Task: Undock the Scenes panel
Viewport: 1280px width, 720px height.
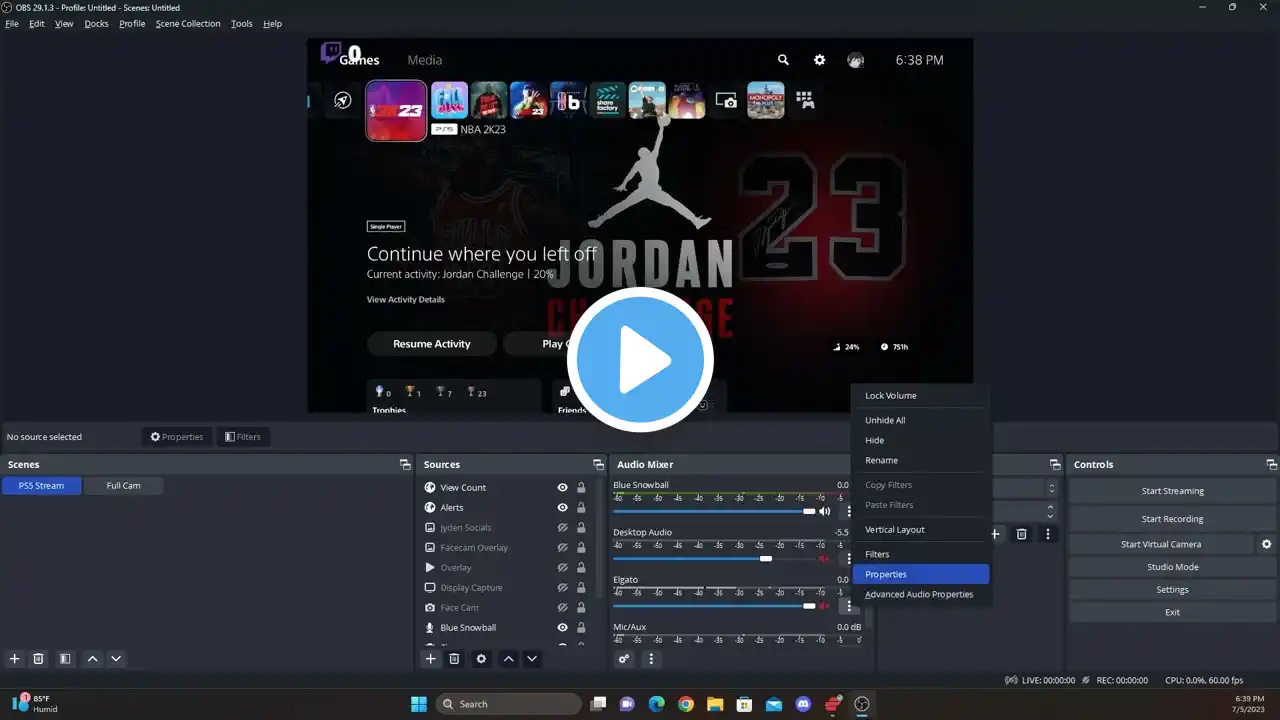Action: coord(405,464)
